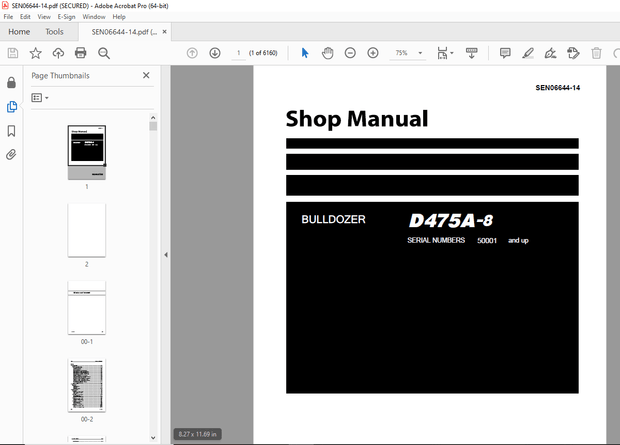Close the SEN06644-14.pdf tab
The height and width of the screenshot is (445, 620).
(164, 32)
